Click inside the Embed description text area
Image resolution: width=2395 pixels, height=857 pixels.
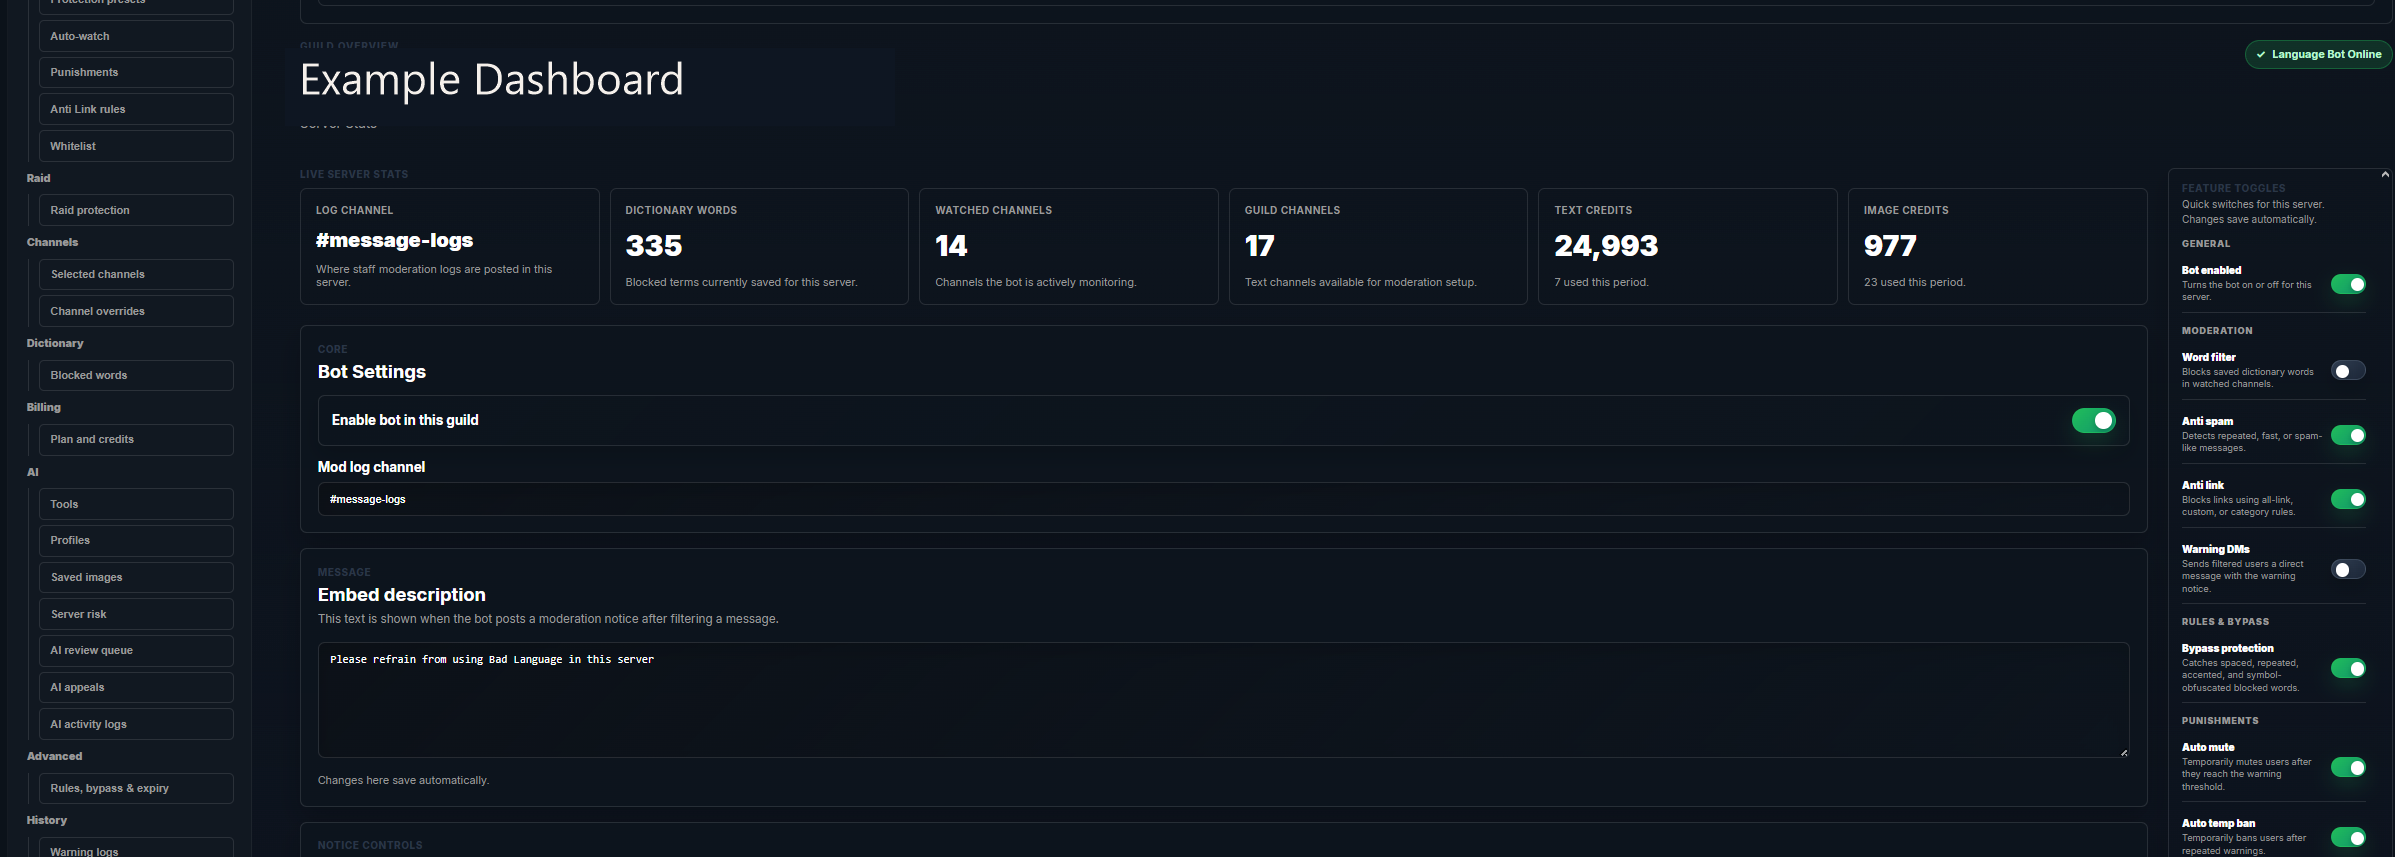(x=1223, y=700)
